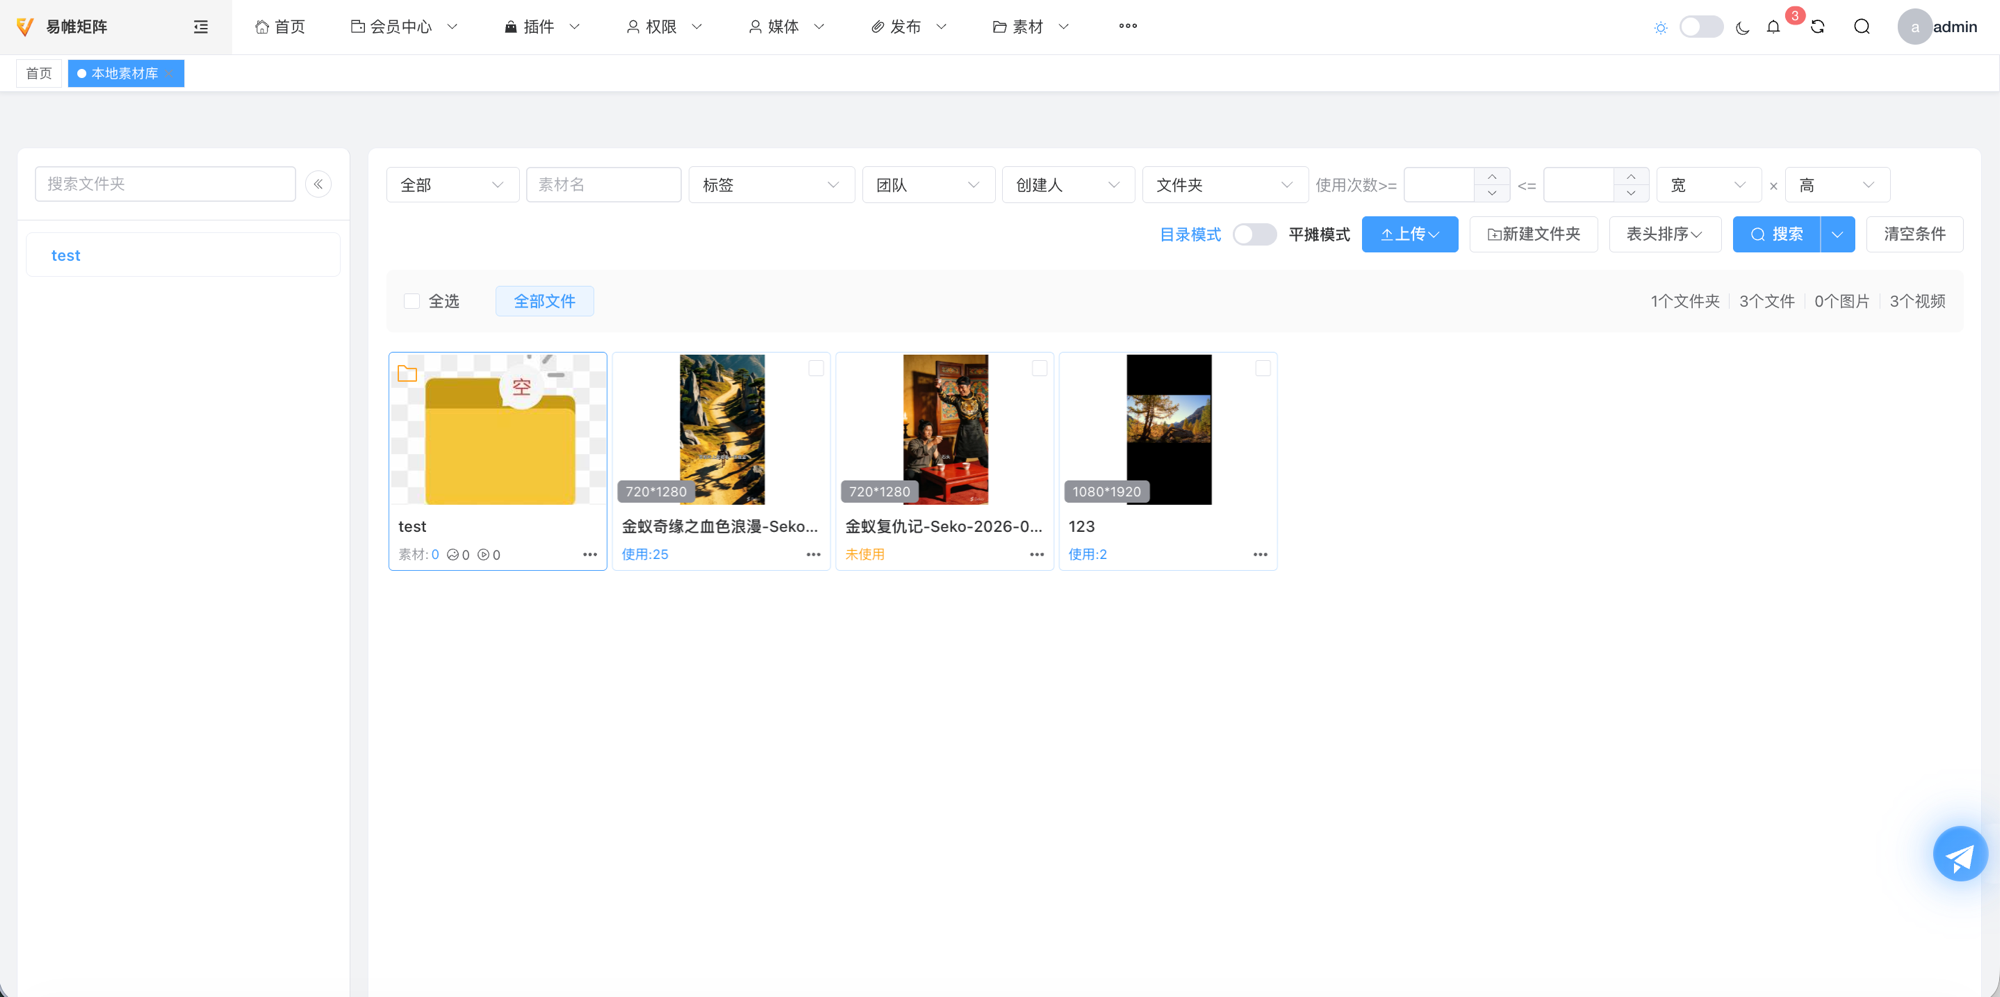Toggle between 目录模式 and 平摊模式
Viewport: 2000px width, 997px height.
(1254, 234)
